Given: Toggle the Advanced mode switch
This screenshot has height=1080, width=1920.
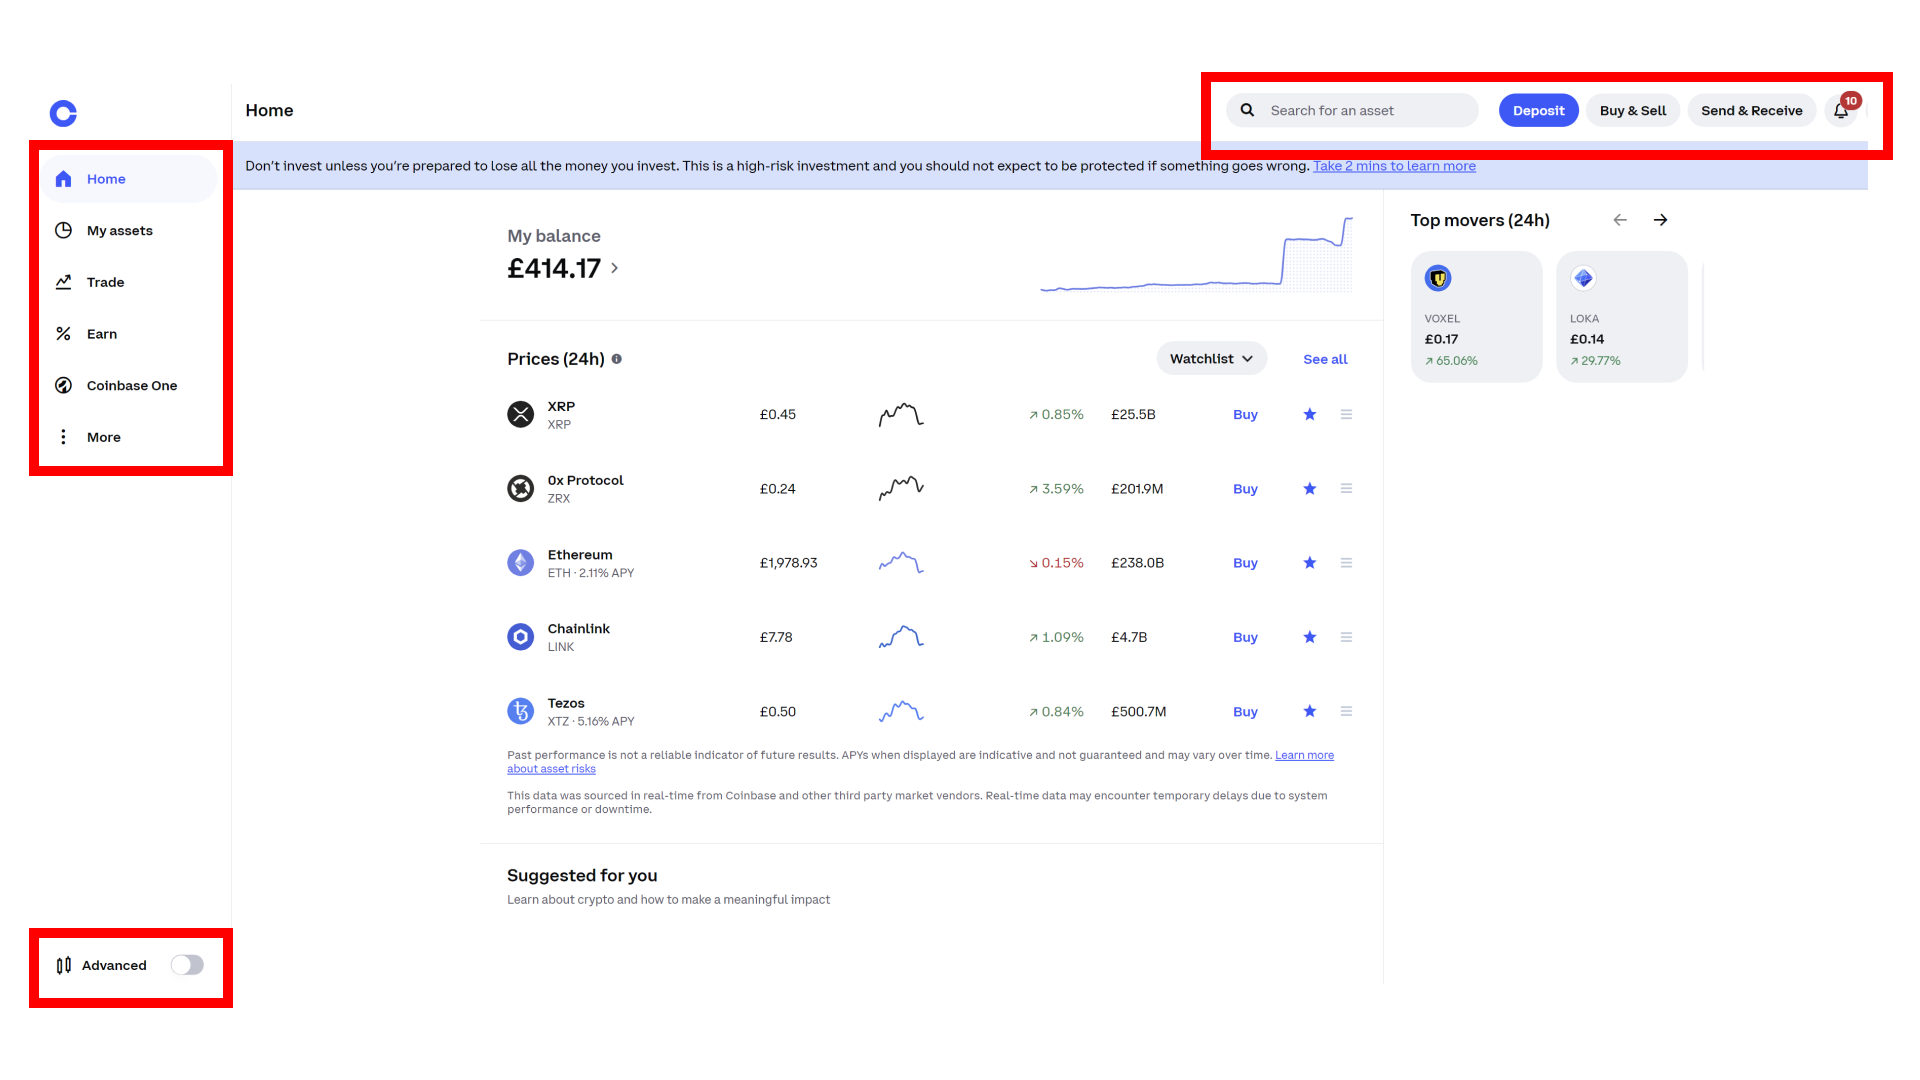Looking at the screenshot, I should [x=189, y=964].
